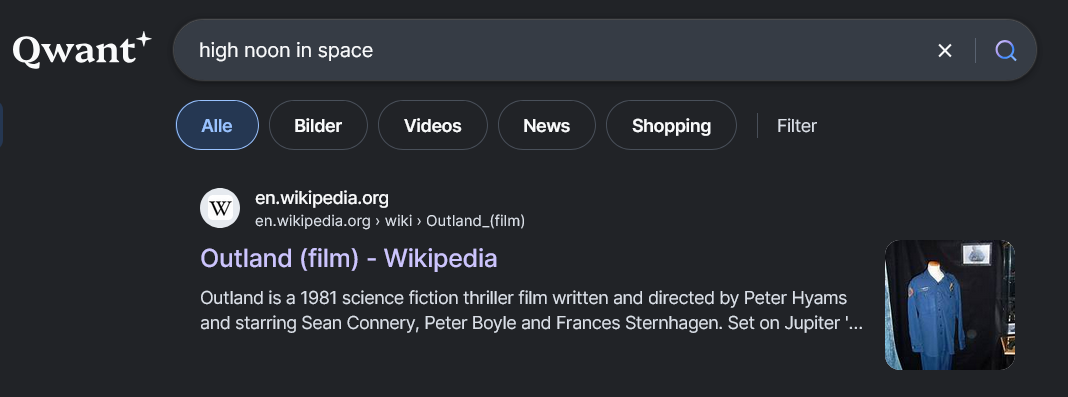Click the sparkle star beside the Qwant wordmark
The image size is (1068, 397).
pos(142,39)
